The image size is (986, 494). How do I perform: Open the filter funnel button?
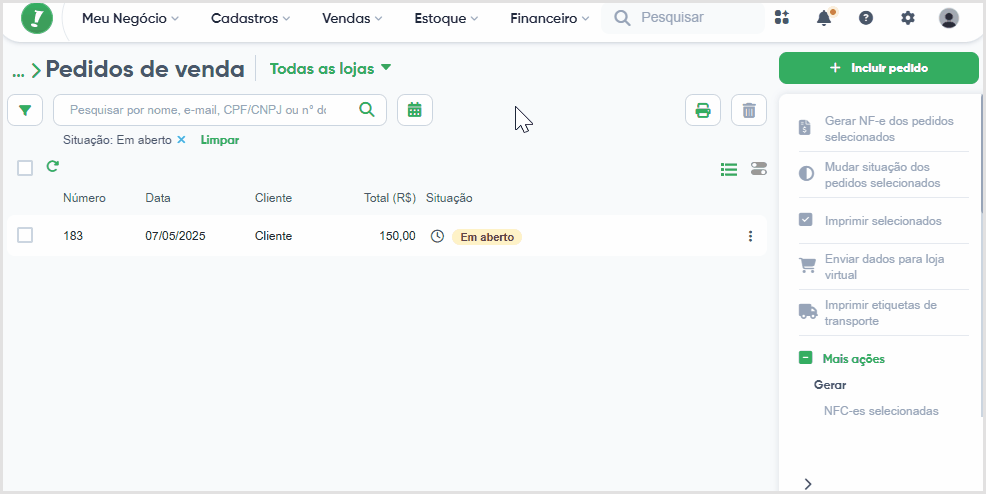point(25,111)
